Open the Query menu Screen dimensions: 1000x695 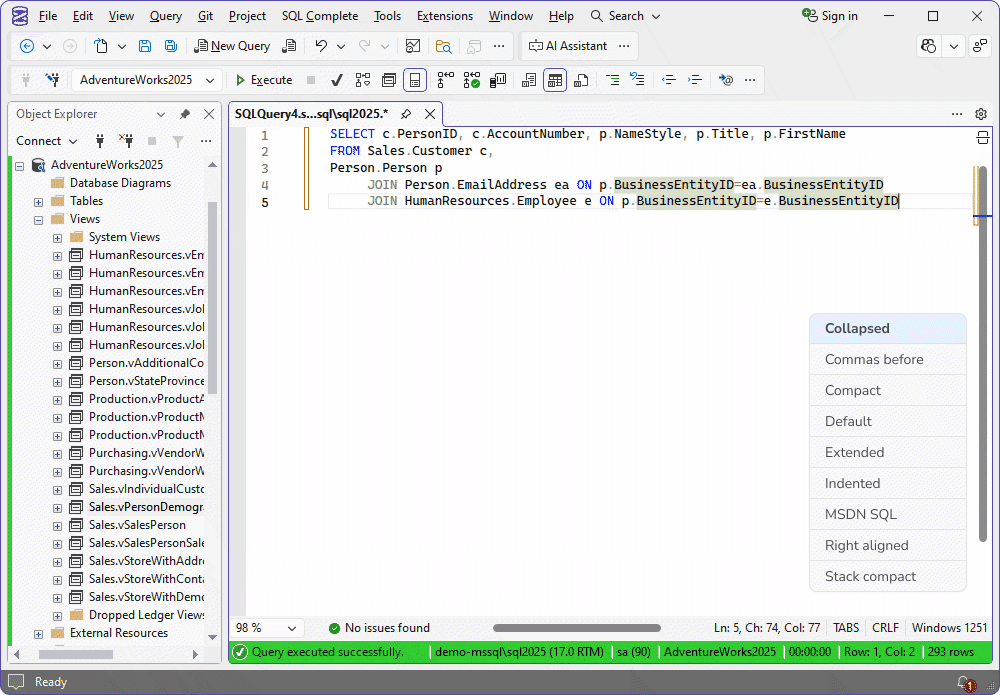tap(166, 15)
